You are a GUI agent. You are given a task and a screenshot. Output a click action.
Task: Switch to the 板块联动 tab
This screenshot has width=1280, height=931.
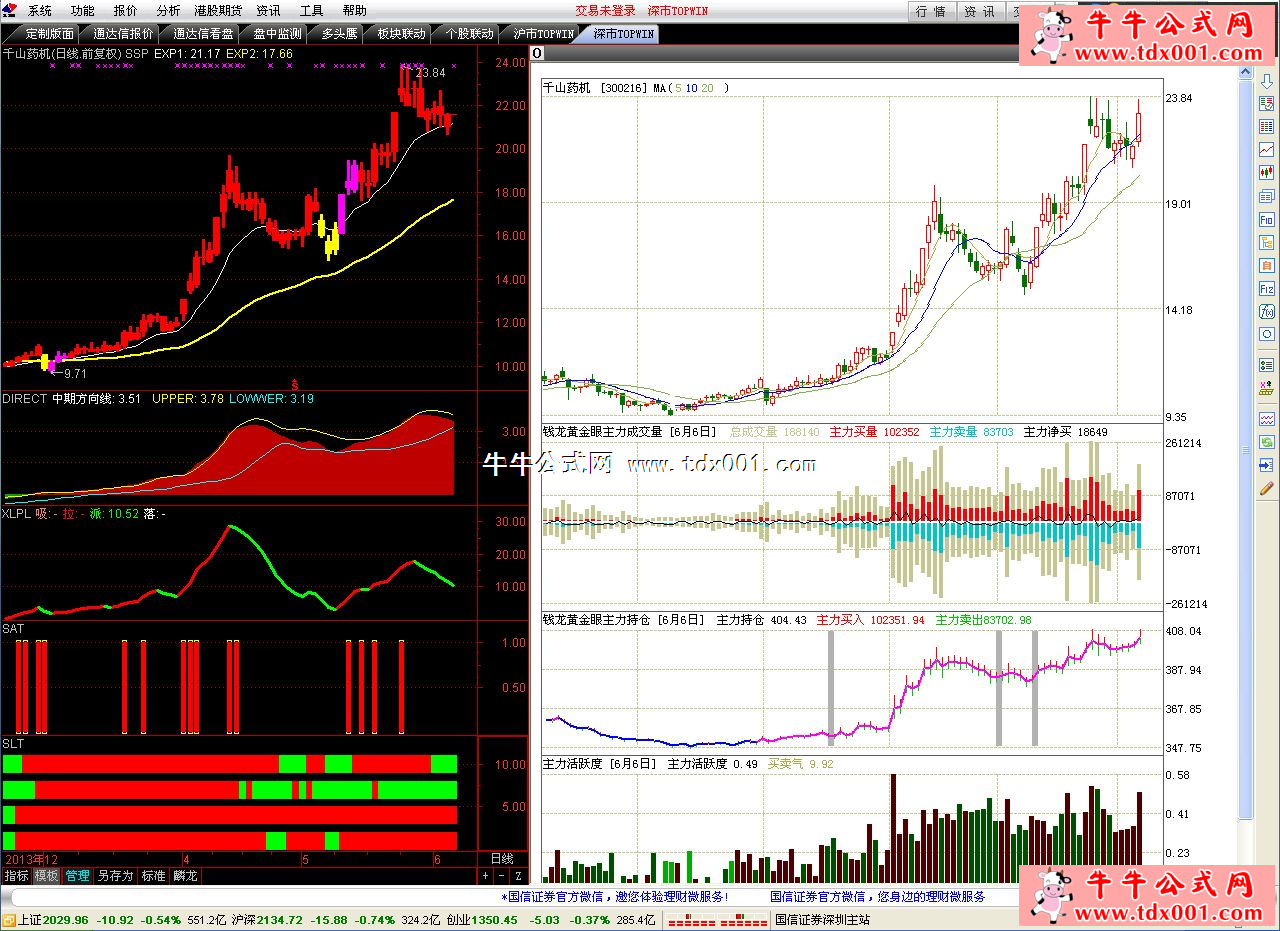point(400,33)
